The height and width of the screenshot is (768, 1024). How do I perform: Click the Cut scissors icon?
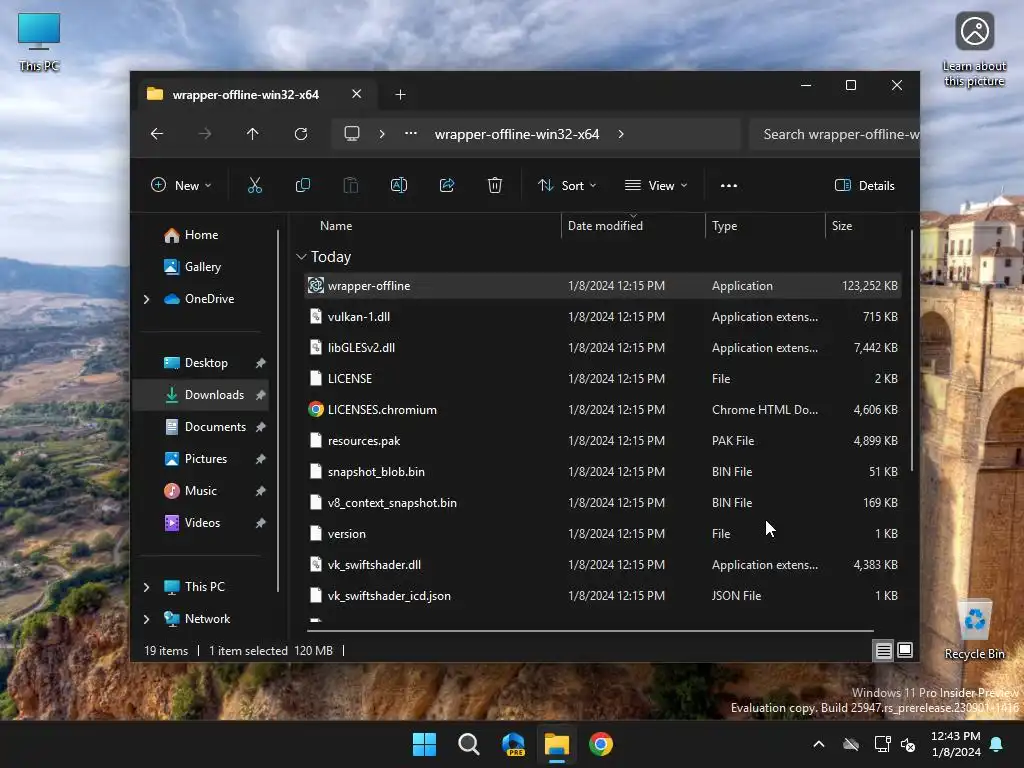(x=255, y=185)
